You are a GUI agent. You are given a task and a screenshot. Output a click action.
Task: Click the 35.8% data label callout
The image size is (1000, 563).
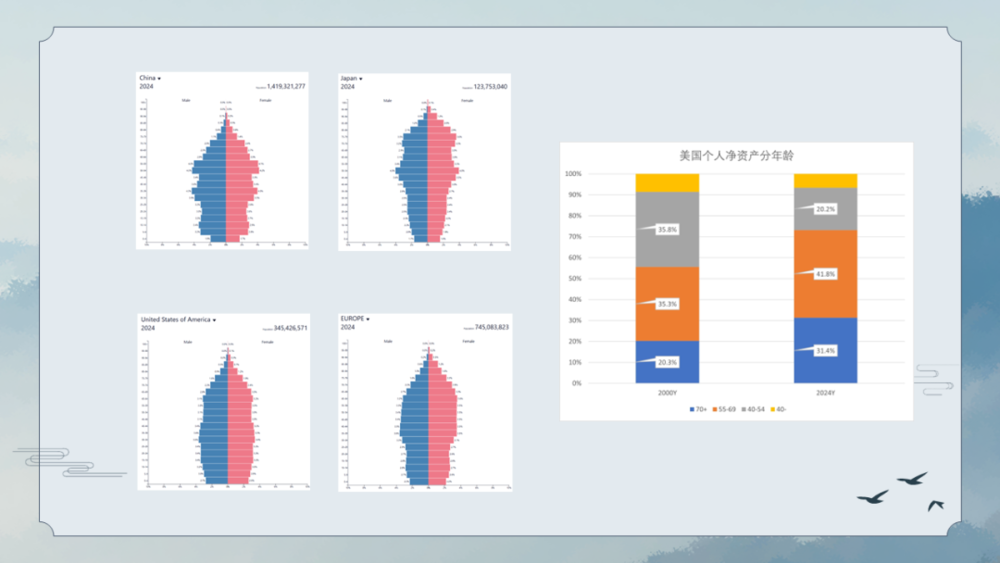665,228
